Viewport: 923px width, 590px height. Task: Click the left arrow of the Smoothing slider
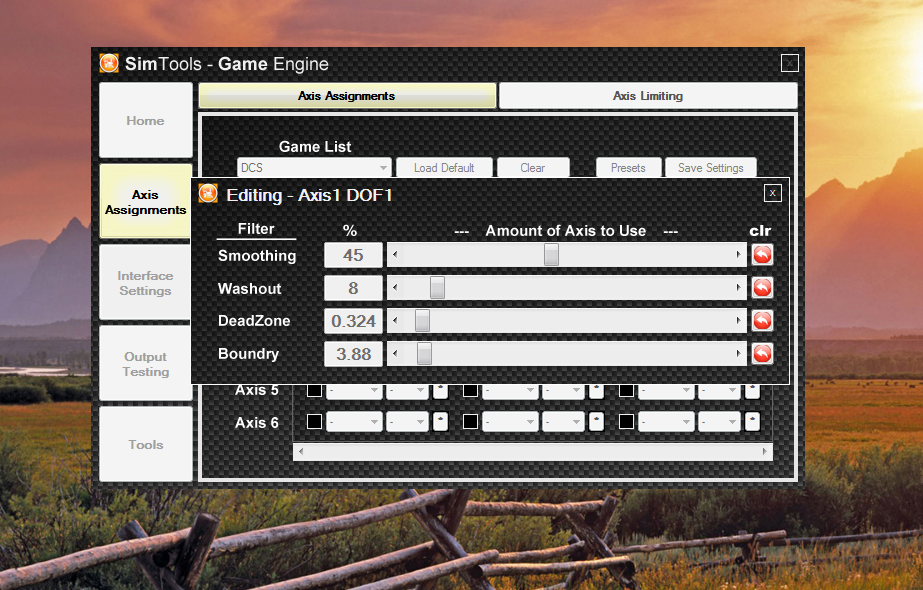click(395, 255)
